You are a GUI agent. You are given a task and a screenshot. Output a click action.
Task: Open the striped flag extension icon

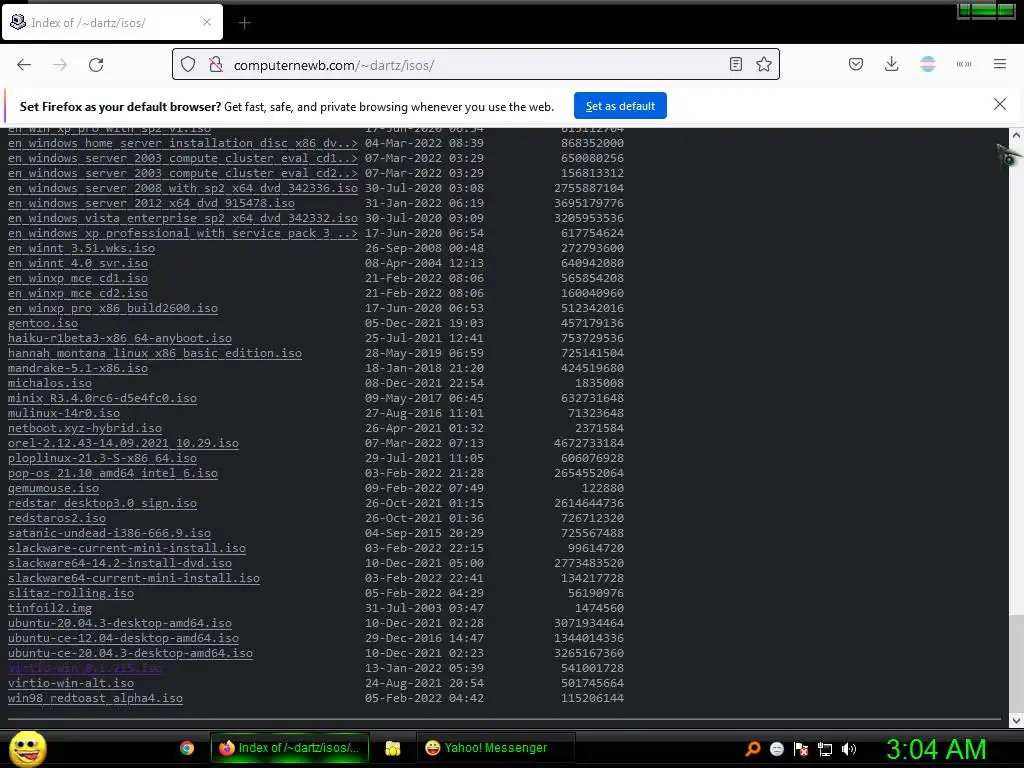[927, 64]
